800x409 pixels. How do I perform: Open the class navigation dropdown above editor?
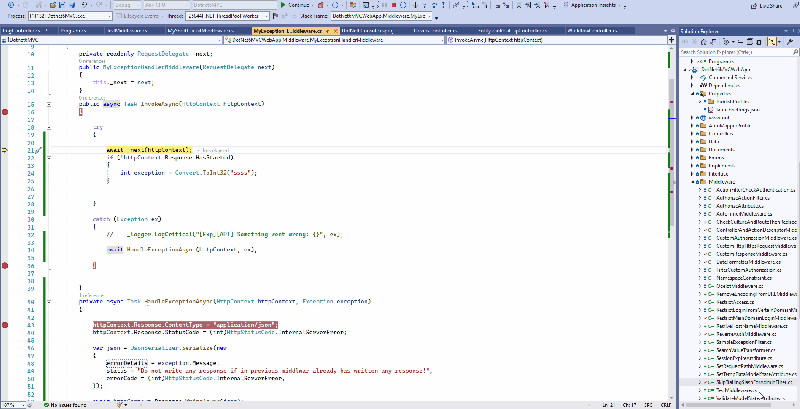[x=334, y=40]
